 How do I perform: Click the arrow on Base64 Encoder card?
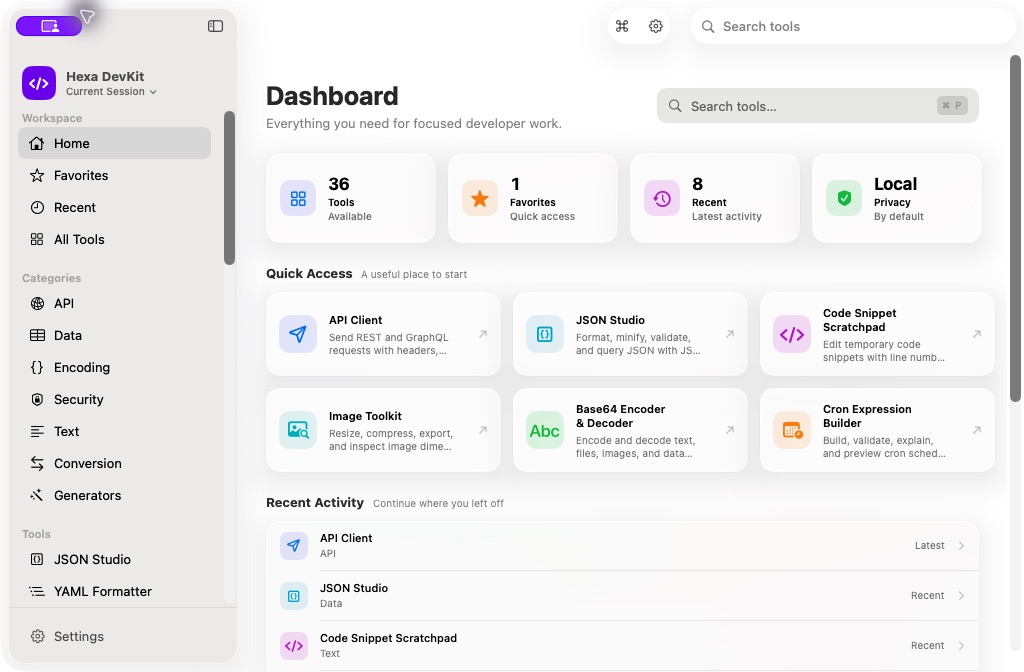coord(729,430)
